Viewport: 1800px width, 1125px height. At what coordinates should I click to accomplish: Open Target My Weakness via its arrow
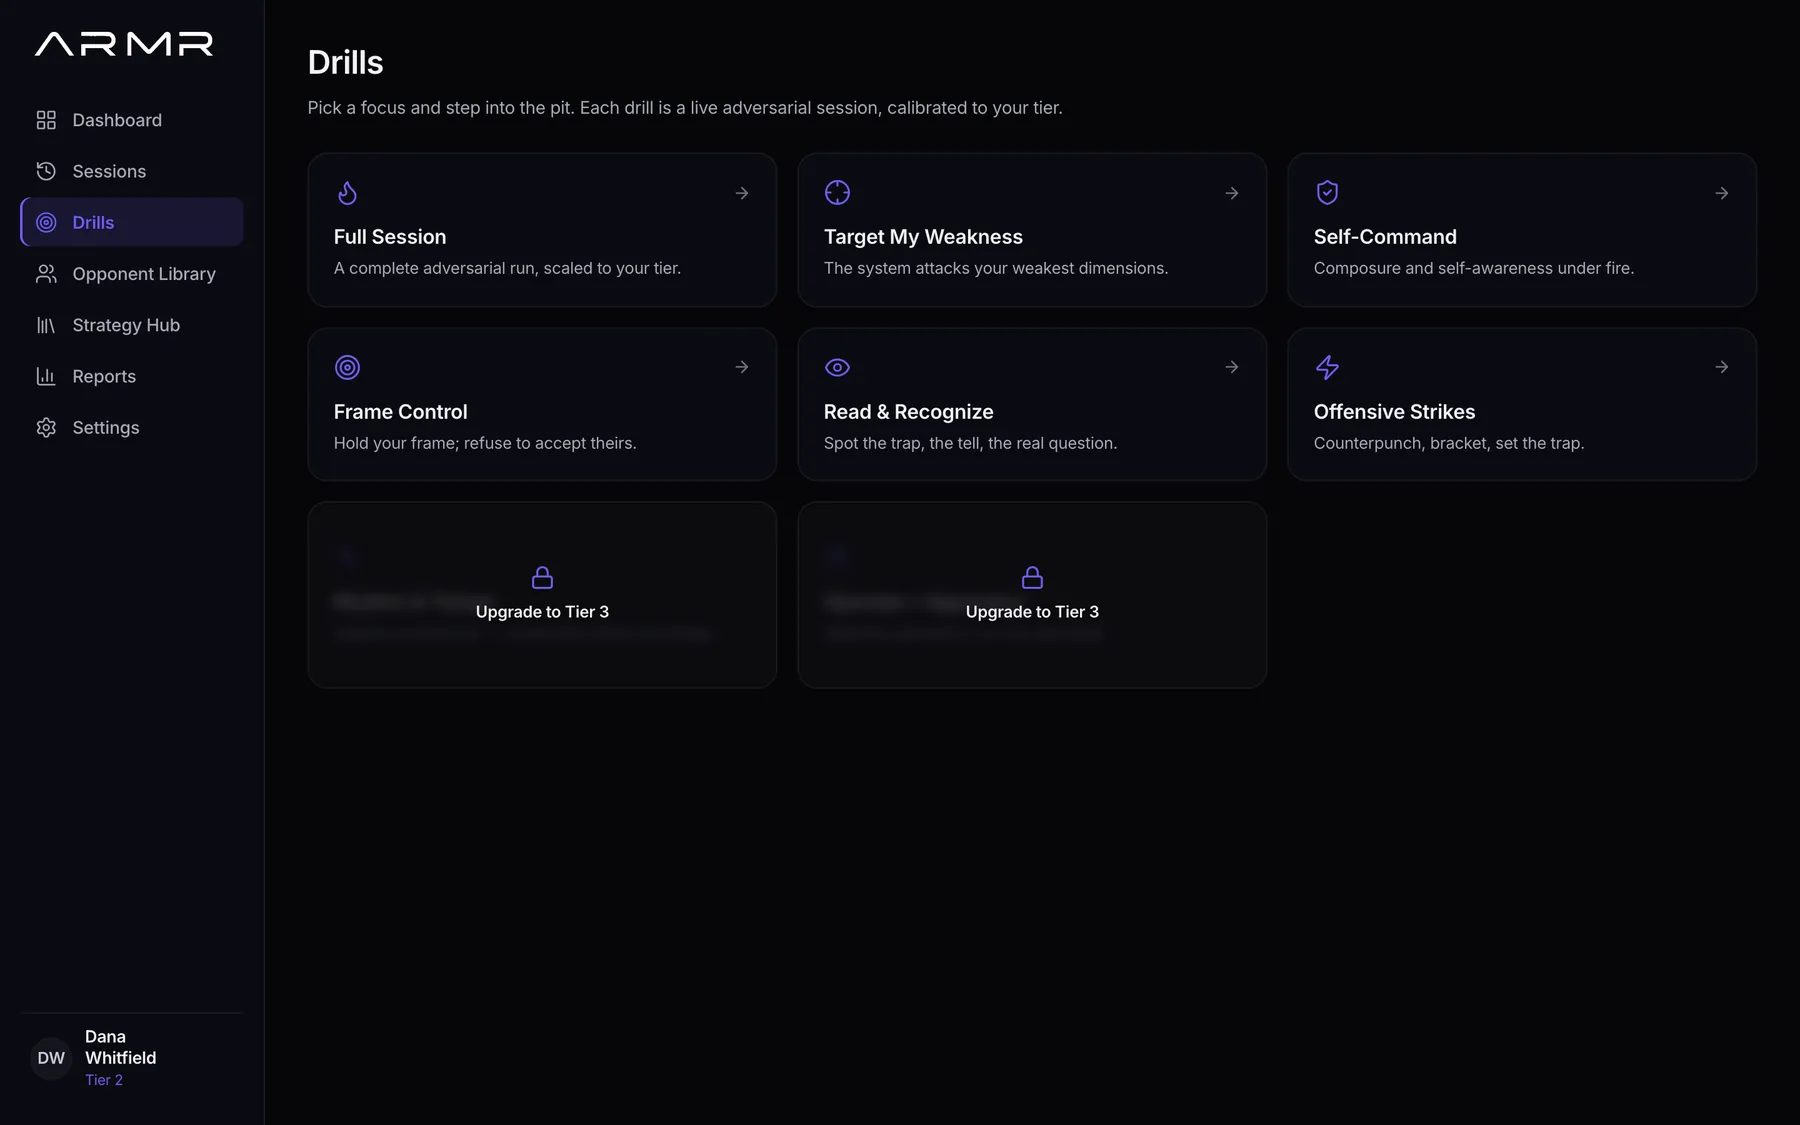pos(1232,193)
